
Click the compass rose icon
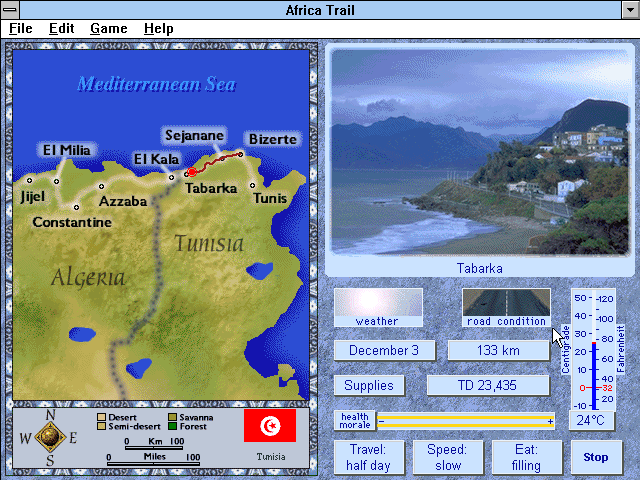pos(50,437)
